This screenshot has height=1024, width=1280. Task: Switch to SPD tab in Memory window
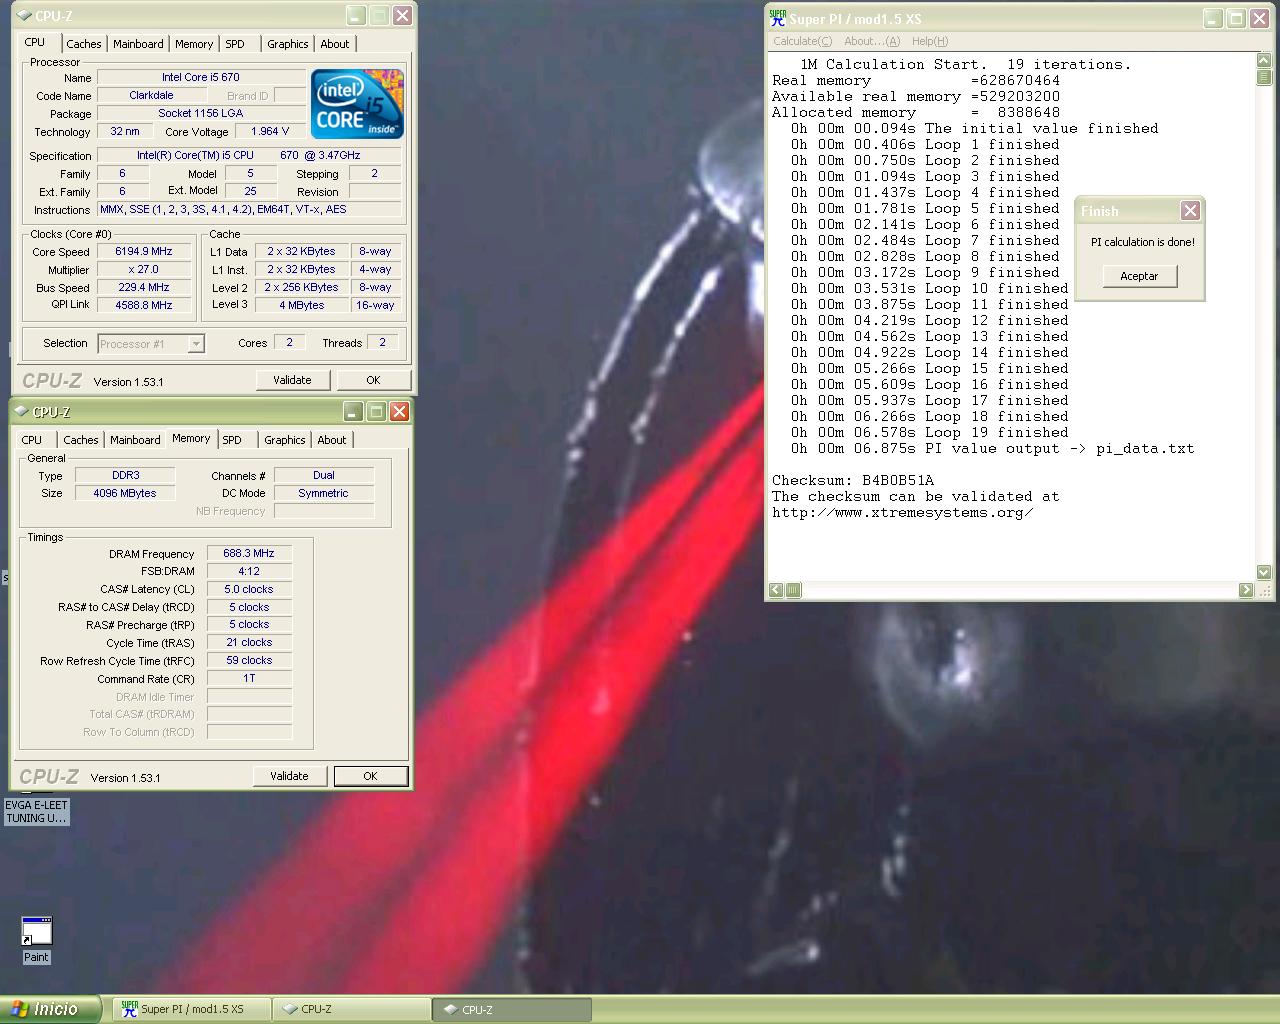(232, 440)
